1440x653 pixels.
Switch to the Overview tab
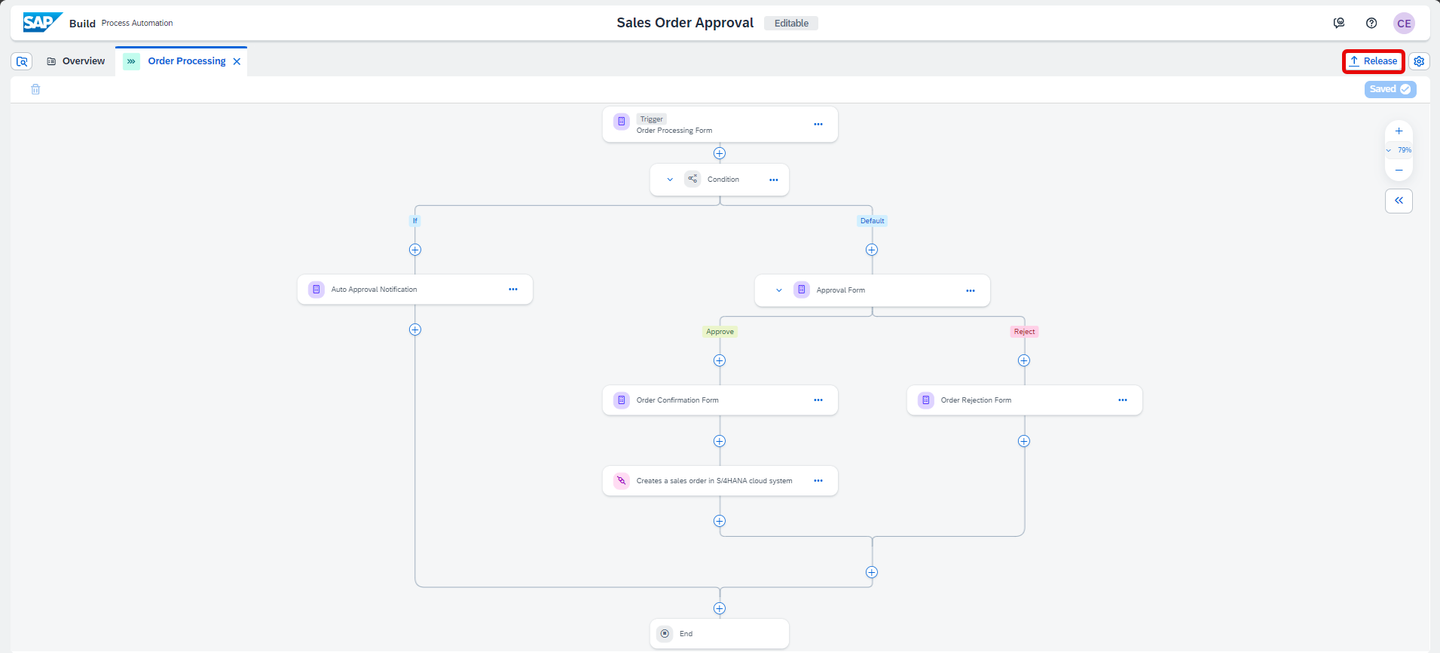(76, 61)
